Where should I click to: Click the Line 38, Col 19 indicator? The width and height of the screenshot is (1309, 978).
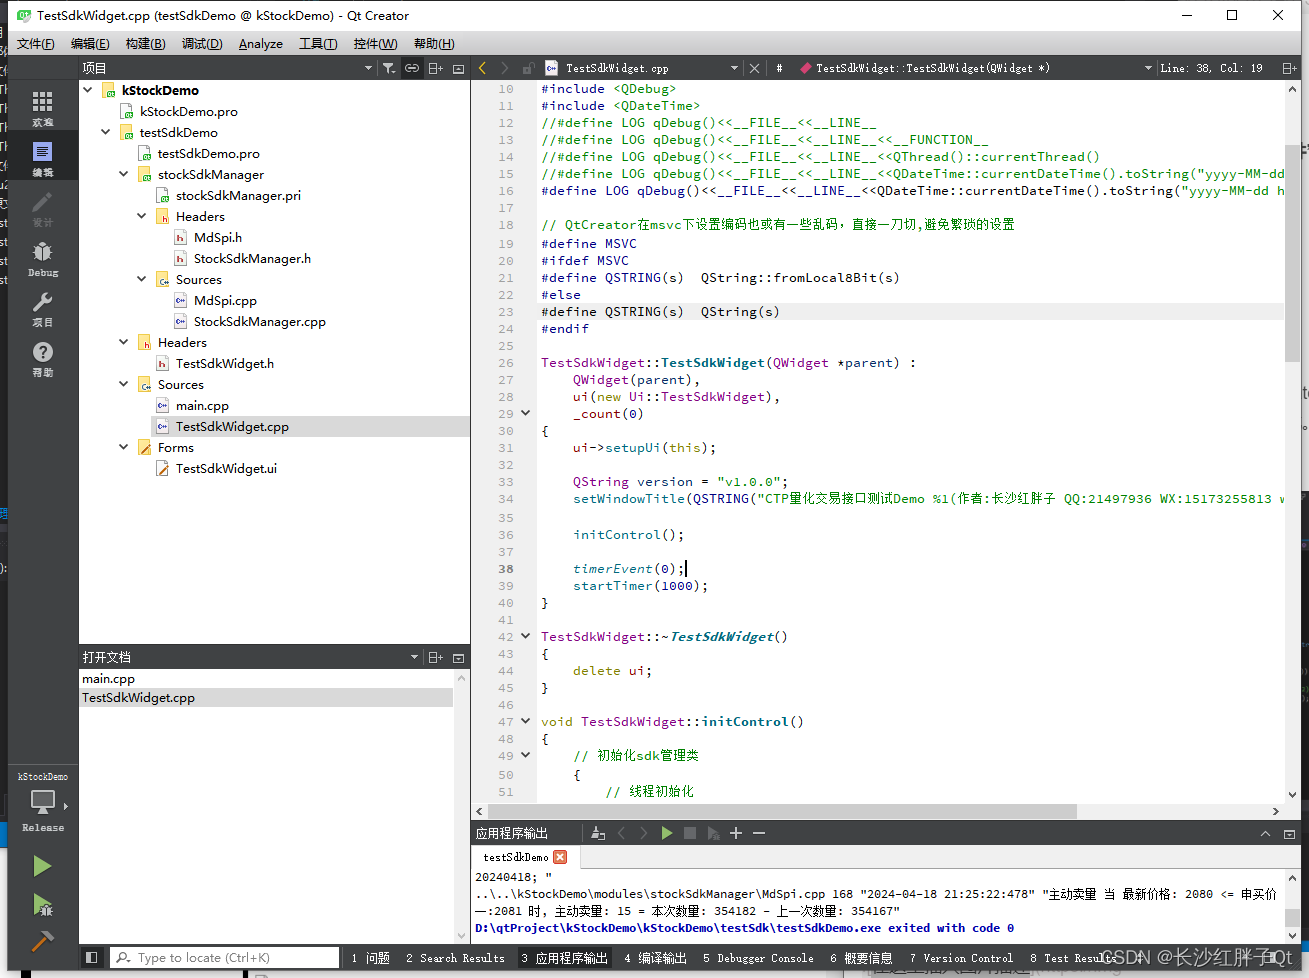(1211, 68)
